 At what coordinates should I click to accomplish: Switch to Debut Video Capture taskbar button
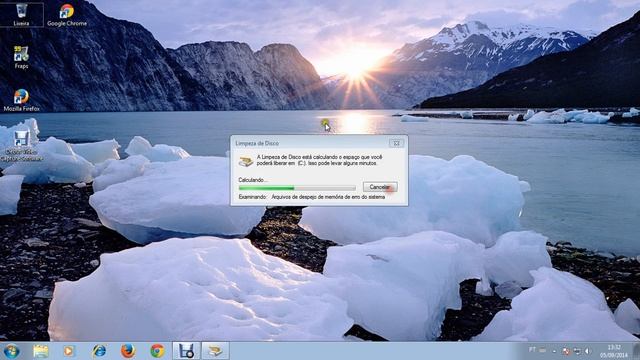click(186, 351)
